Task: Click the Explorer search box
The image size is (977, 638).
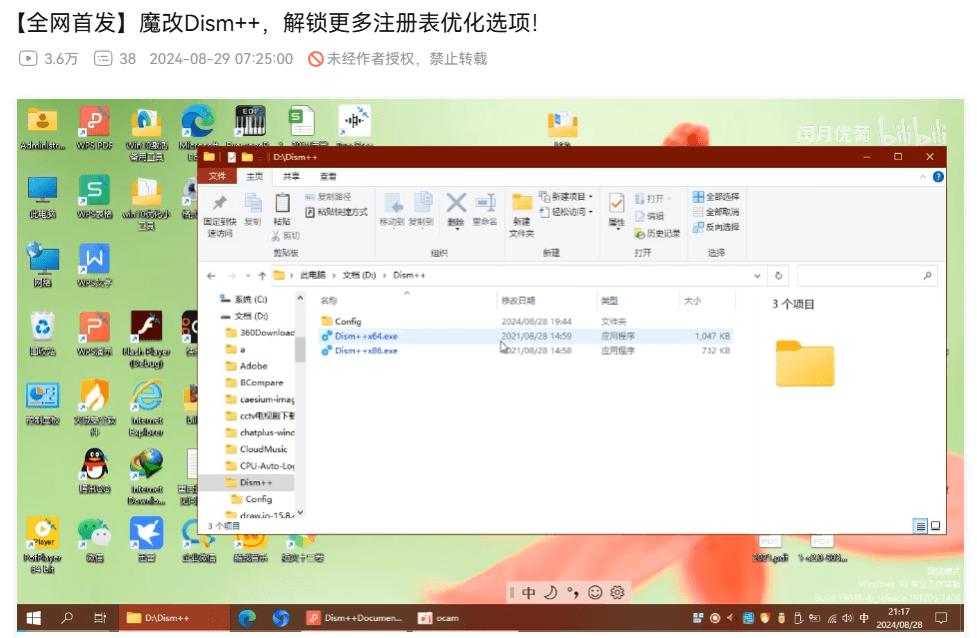Action: pos(867,275)
